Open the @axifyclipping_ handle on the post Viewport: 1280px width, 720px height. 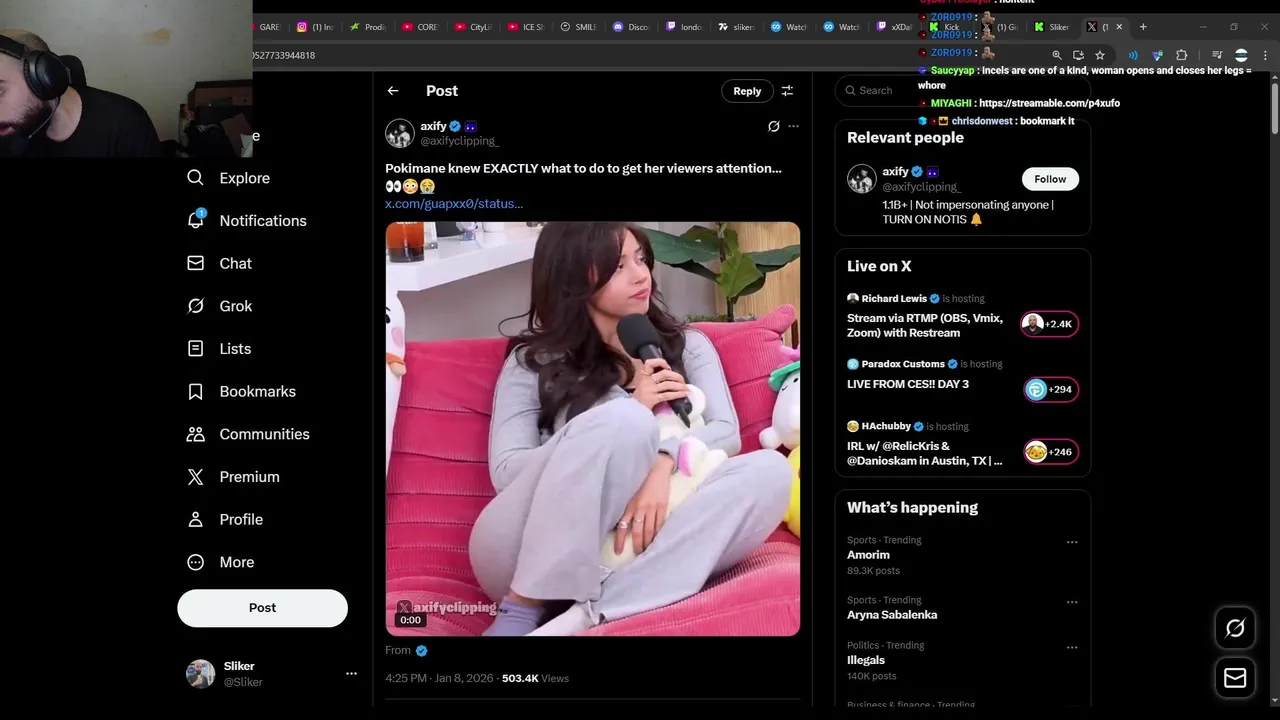coord(459,141)
